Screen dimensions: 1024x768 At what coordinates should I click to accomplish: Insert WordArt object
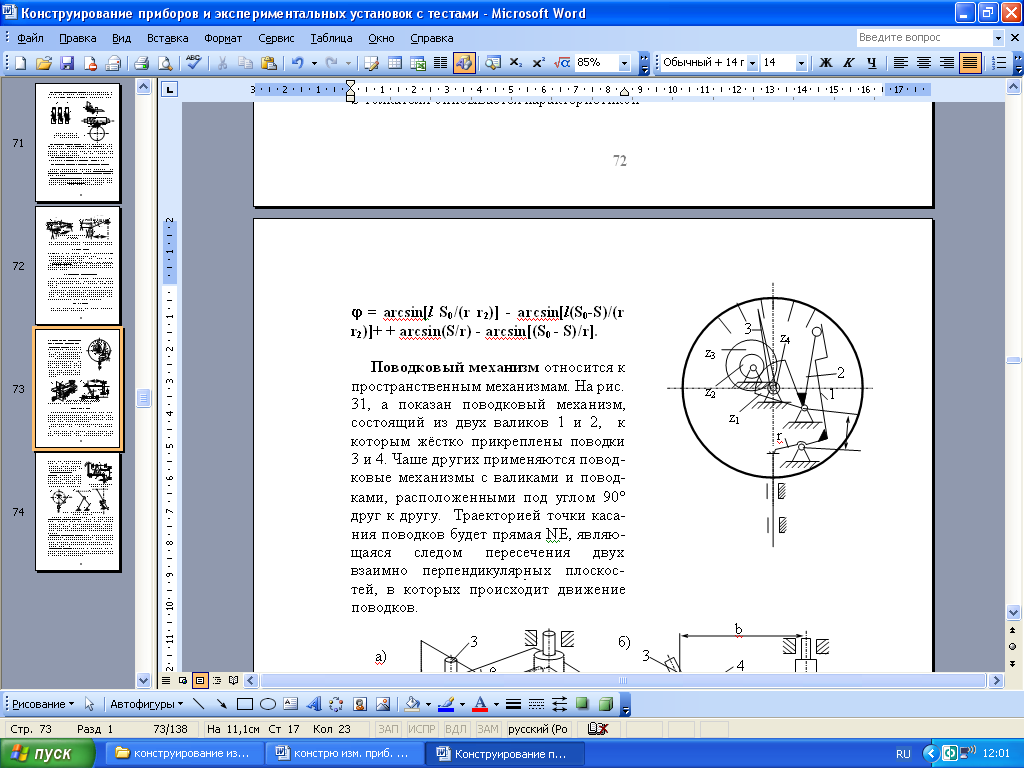pos(313,704)
